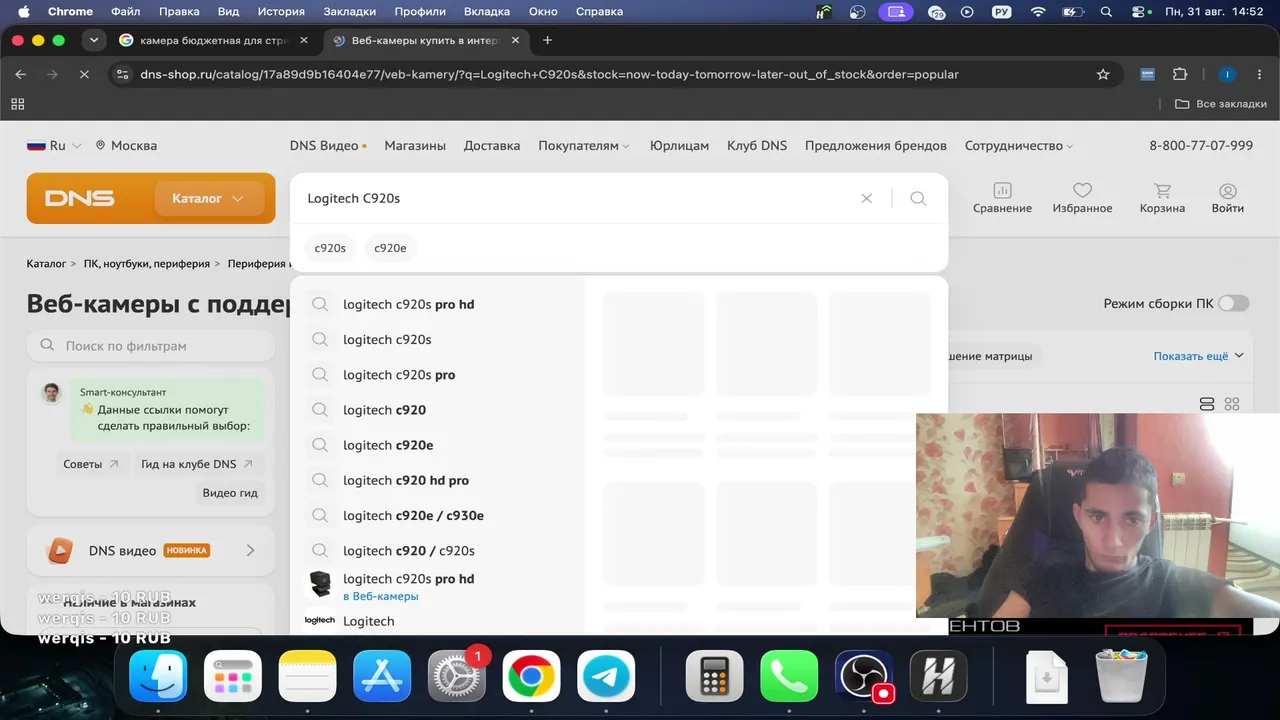
Task: Expand the Ru language selector
Action: pos(54,145)
